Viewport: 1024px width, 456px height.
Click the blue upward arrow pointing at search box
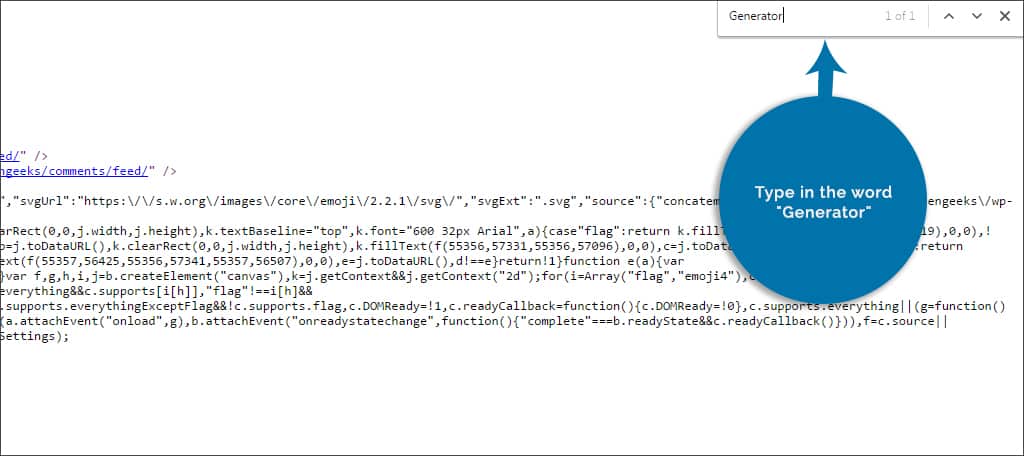[x=825, y=69]
